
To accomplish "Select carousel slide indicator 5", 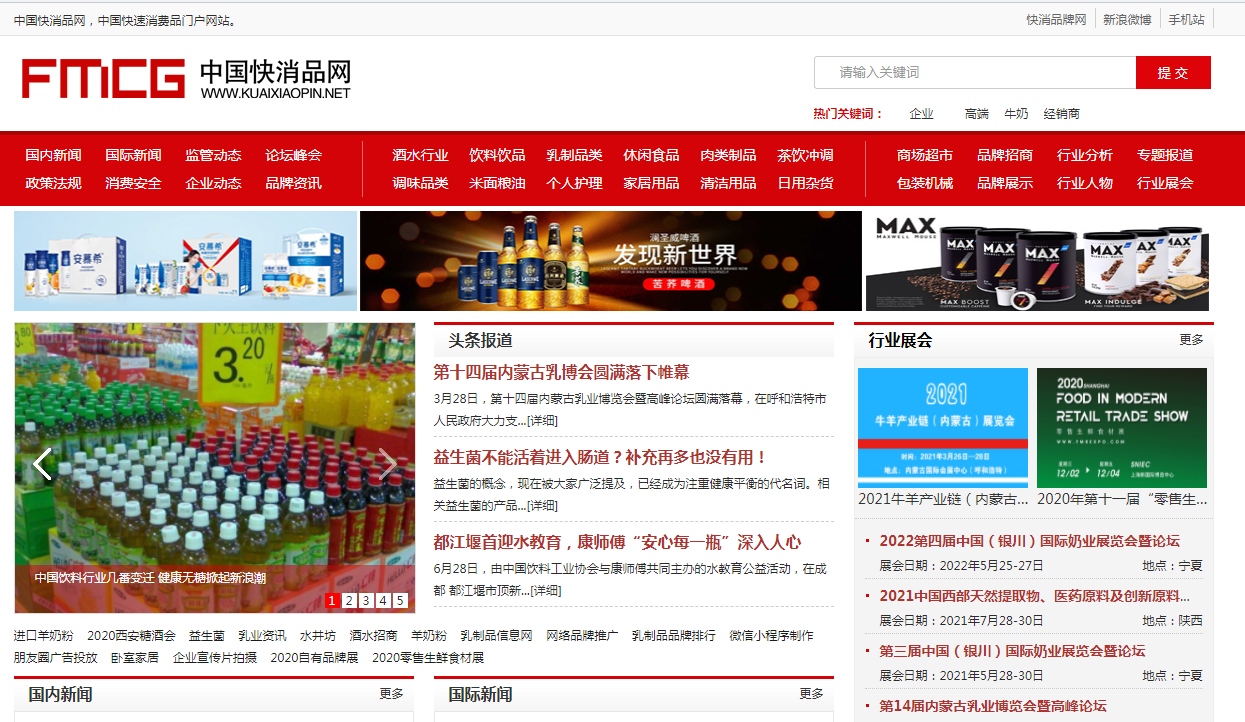I will pos(400,601).
